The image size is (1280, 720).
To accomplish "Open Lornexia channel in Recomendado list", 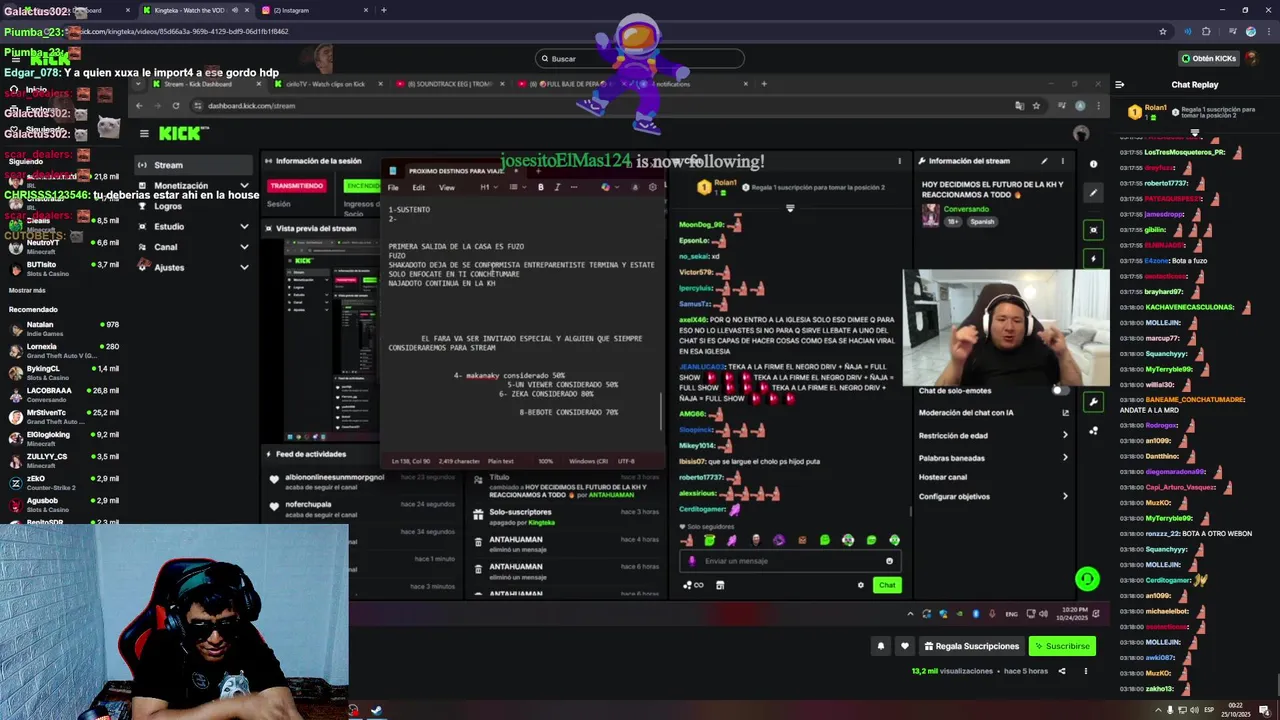I will pyautogui.click(x=62, y=351).
